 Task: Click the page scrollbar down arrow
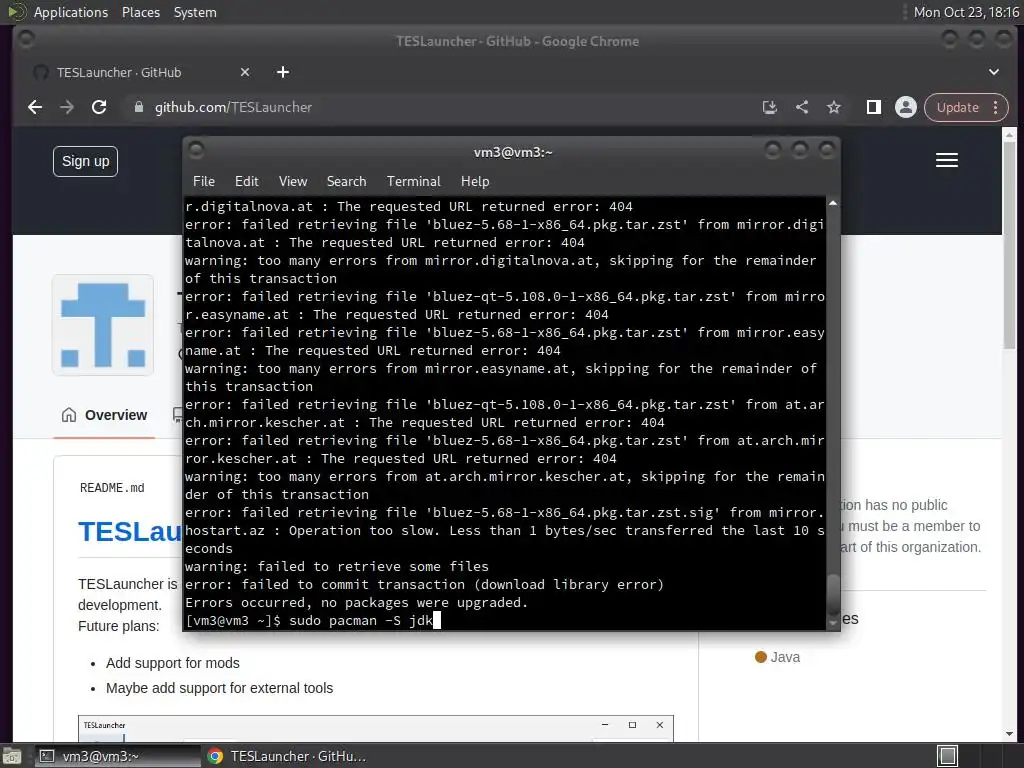[x=1009, y=734]
